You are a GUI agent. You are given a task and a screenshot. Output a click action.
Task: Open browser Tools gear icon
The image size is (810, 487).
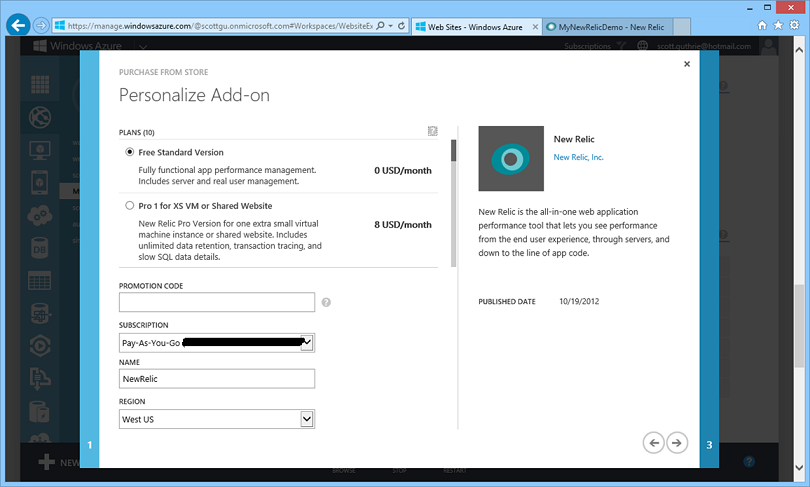(x=795, y=25)
